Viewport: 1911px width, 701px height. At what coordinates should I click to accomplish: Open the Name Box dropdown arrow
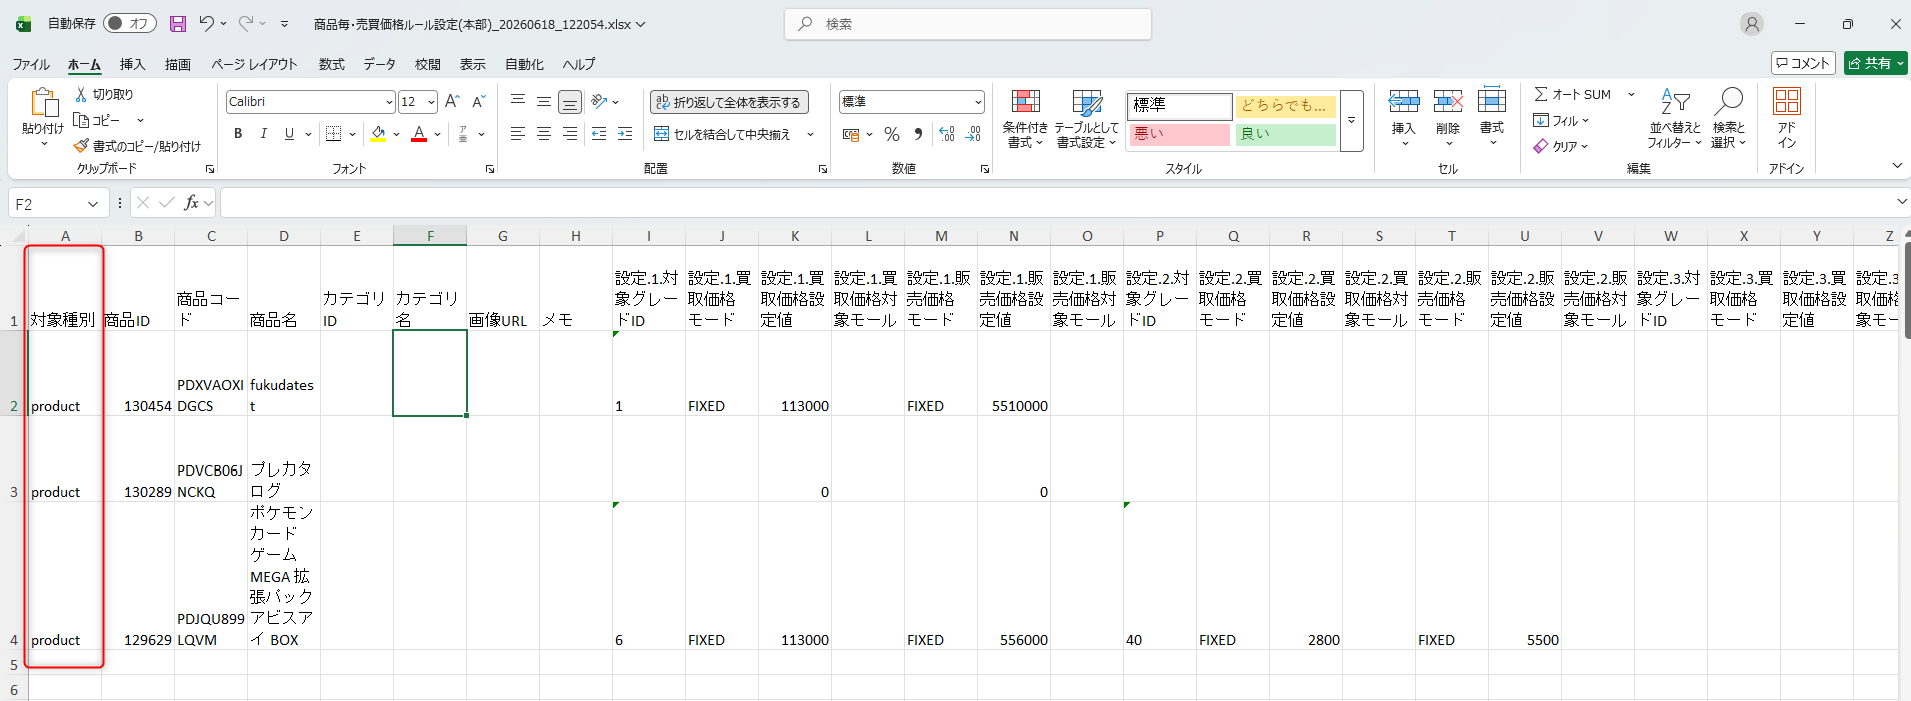(93, 204)
